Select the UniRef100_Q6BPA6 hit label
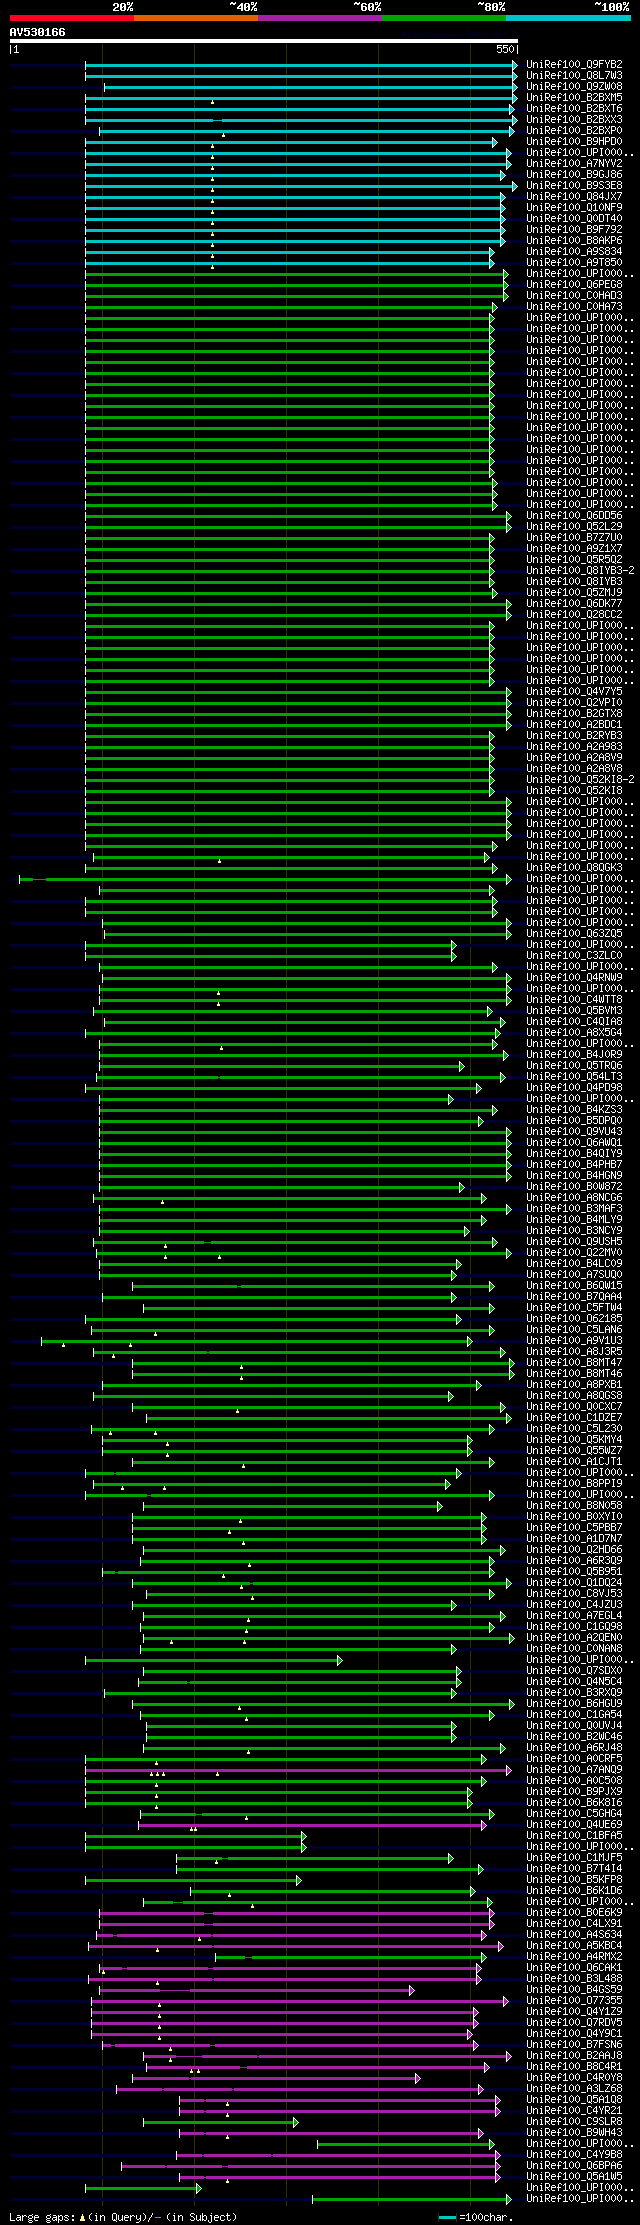This screenshot has height=2225, width=640. pyautogui.click(x=574, y=2165)
